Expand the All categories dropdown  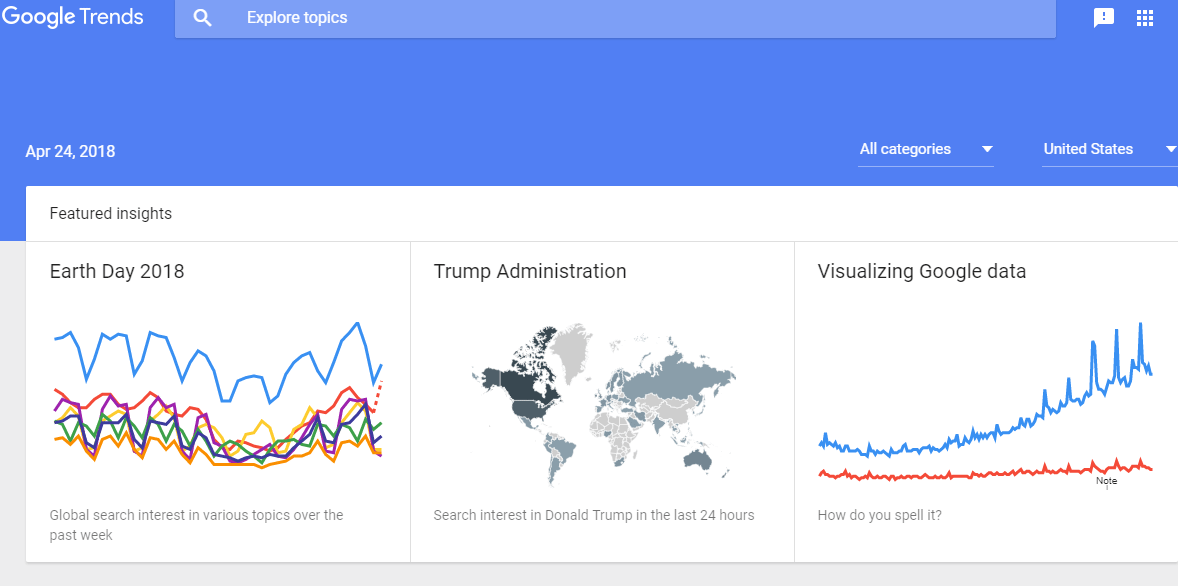click(x=926, y=150)
